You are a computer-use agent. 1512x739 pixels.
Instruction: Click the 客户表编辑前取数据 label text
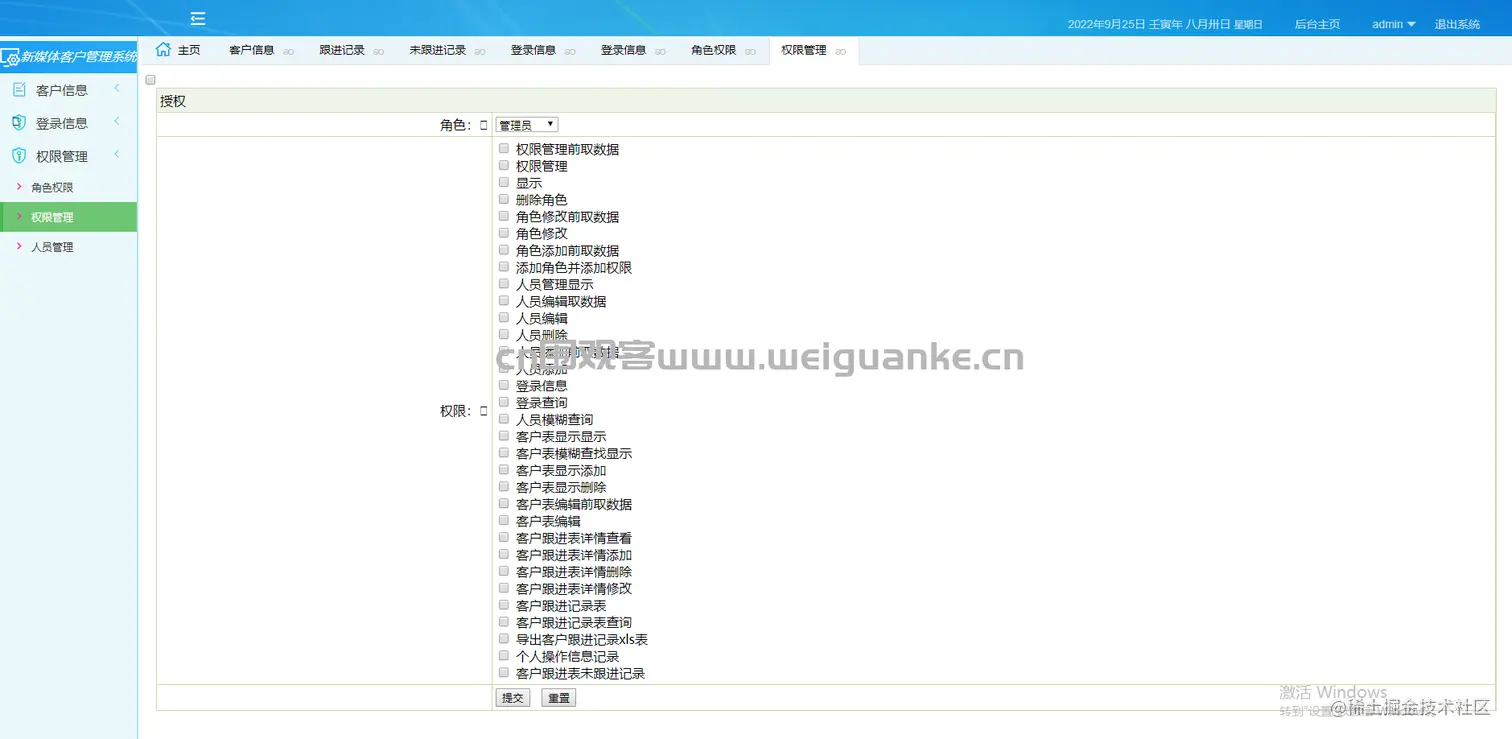point(574,505)
